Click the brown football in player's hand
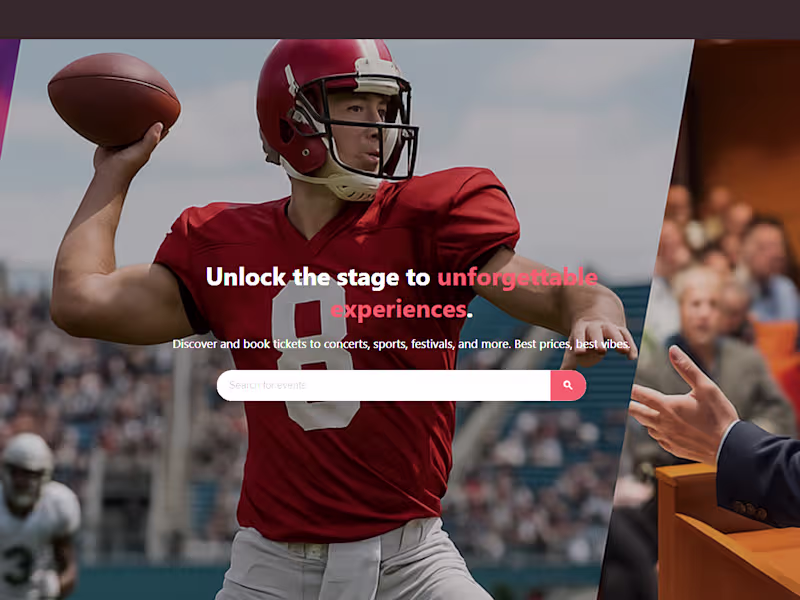The height and width of the screenshot is (600, 800). pyautogui.click(x=114, y=100)
